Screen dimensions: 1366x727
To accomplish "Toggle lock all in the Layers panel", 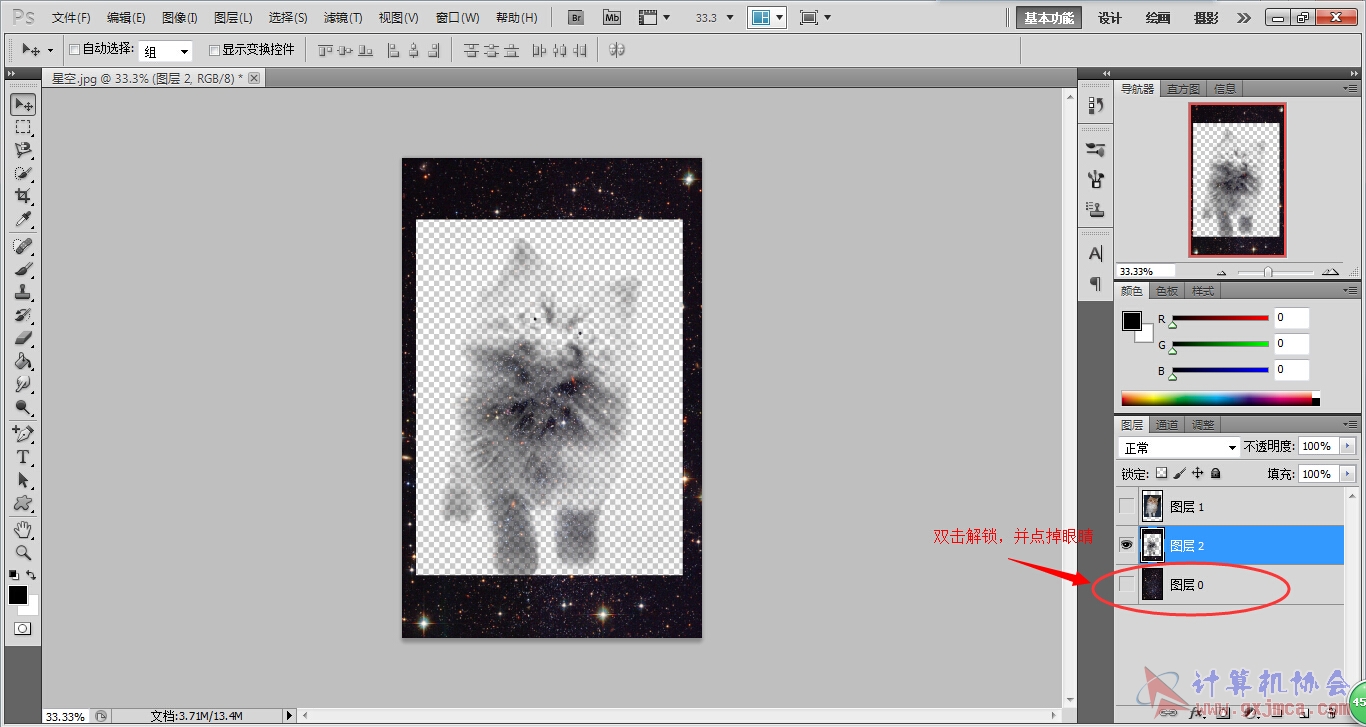I will pos(1216,473).
